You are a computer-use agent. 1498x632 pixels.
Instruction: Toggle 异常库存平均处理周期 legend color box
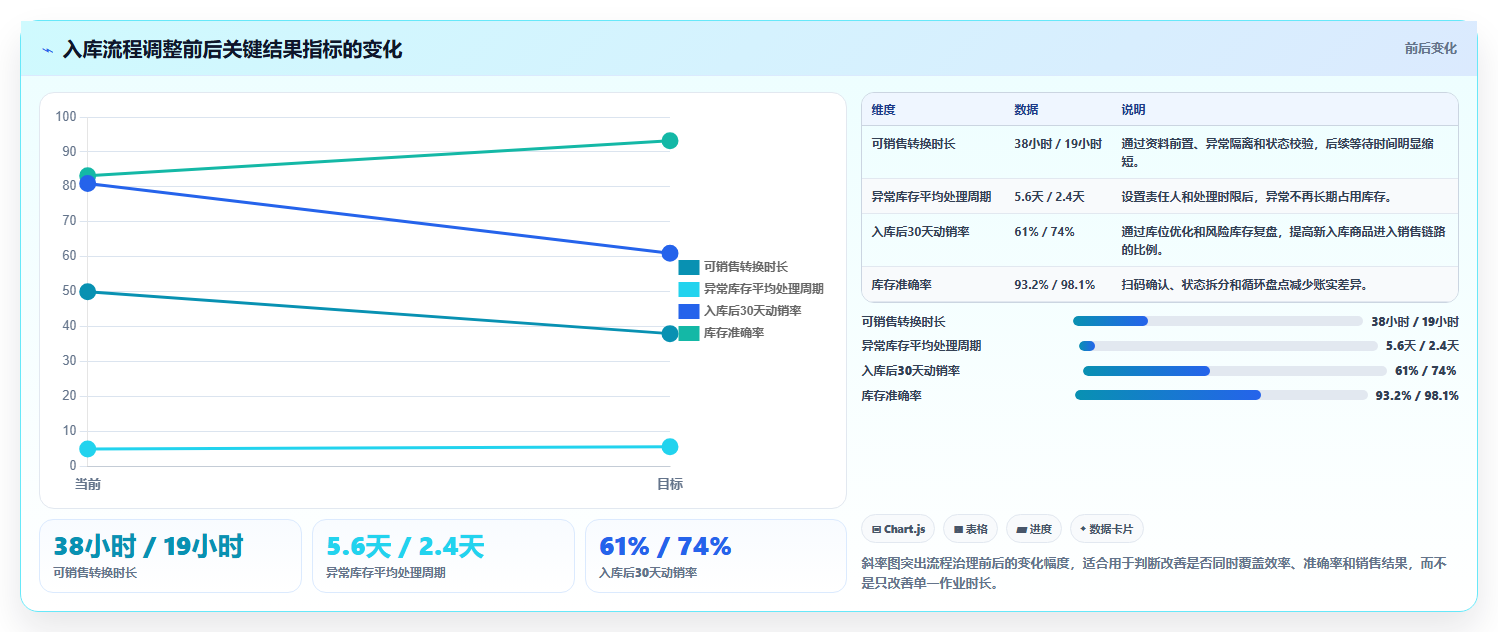pyautogui.click(x=689, y=289)
